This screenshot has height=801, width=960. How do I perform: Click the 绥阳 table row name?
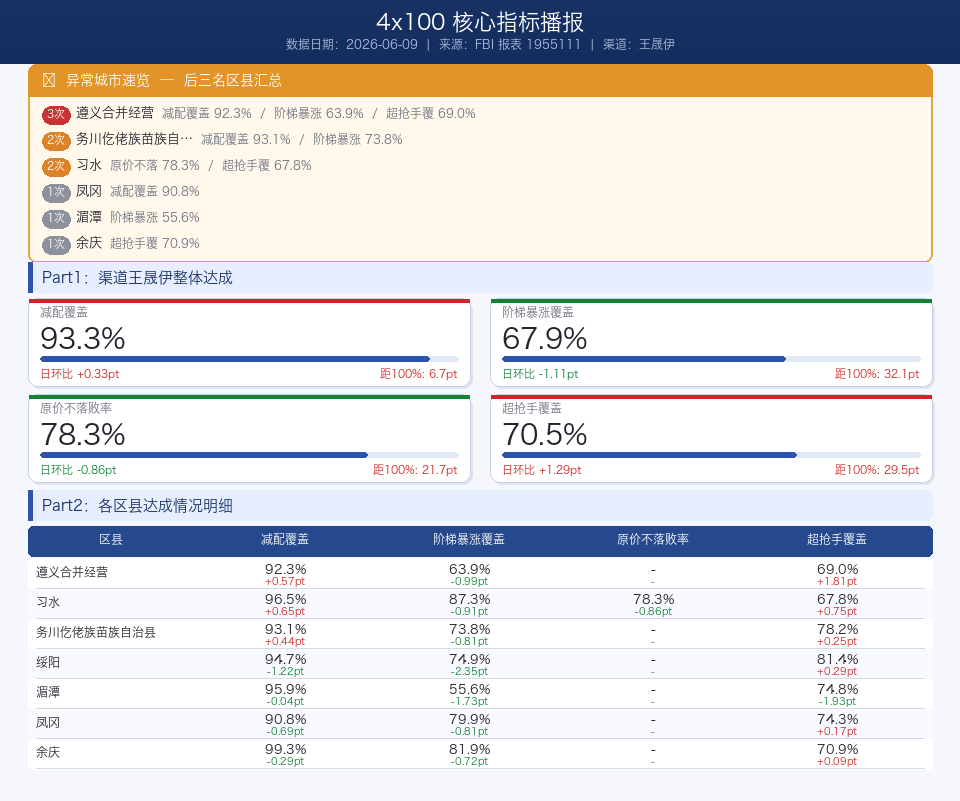pyautogui.click(x=48, y=663)
